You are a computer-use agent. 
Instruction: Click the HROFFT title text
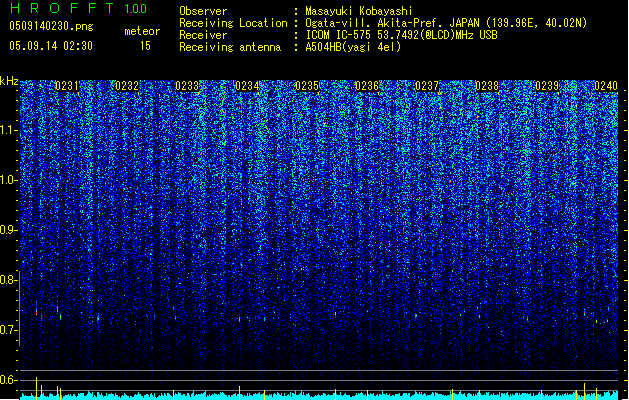62,8
